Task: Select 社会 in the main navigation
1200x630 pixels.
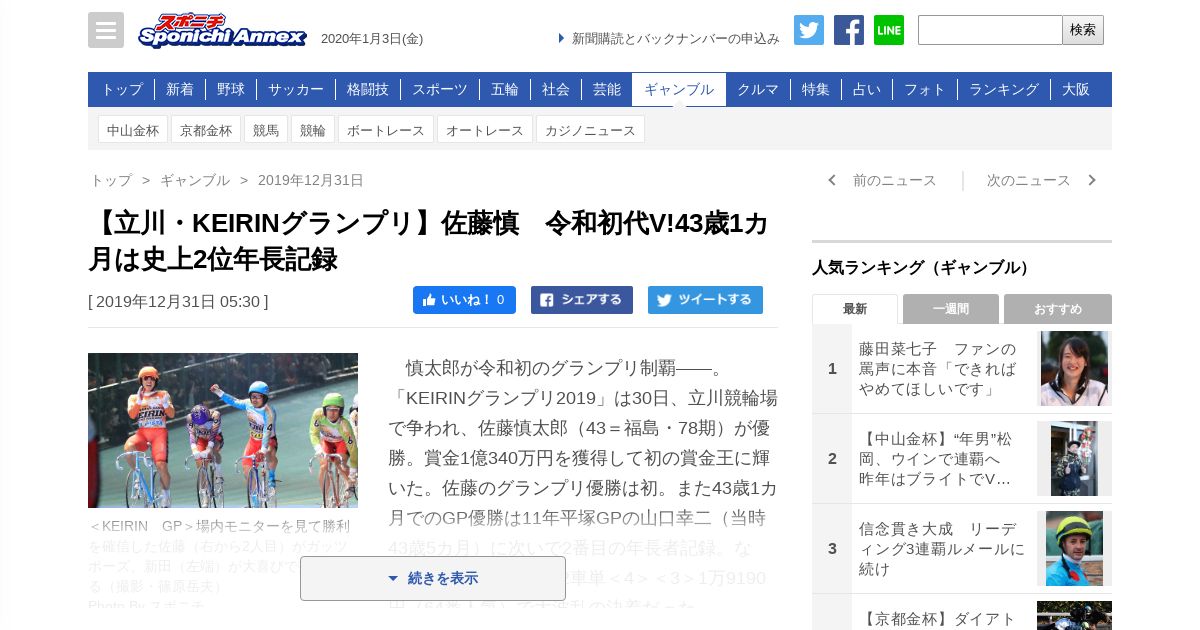Action: pyautogui.click(x=556, y=89)
